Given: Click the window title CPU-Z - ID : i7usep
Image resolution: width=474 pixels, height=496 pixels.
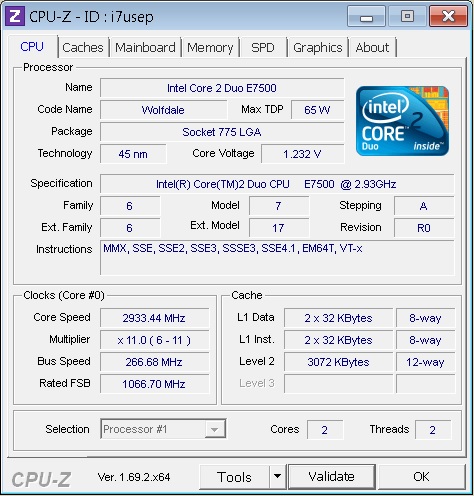Looking at the screenshot, I should pyautogui.click(x=91, y=17).
